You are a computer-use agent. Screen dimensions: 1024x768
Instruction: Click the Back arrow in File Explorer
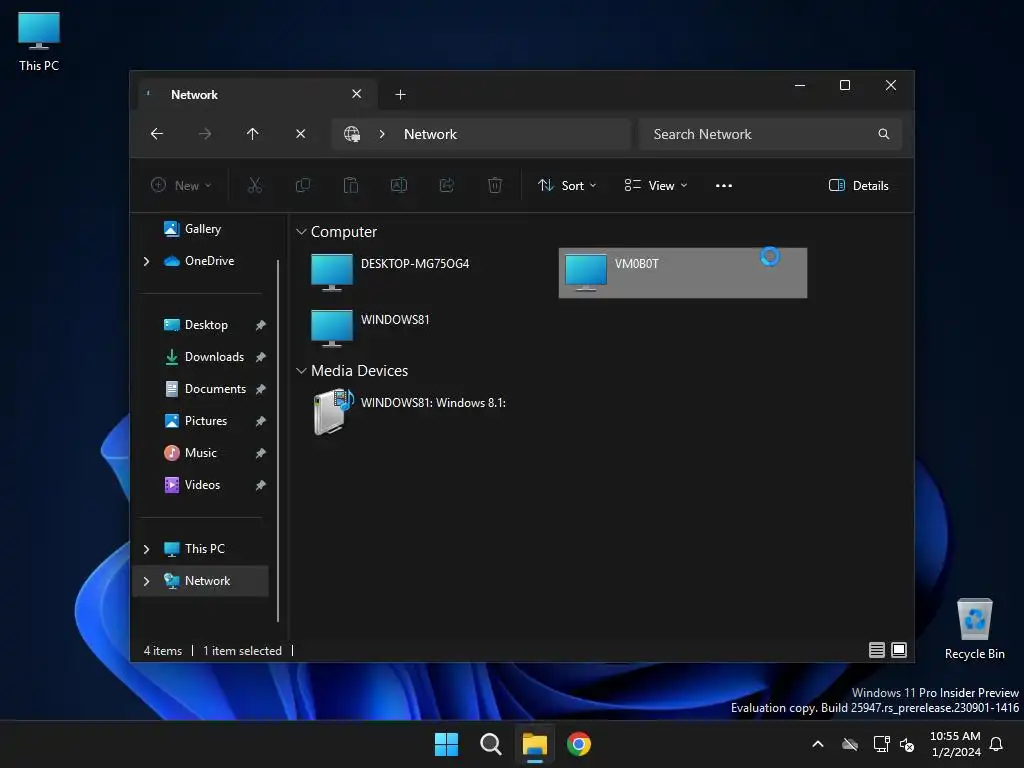(157, 134)
